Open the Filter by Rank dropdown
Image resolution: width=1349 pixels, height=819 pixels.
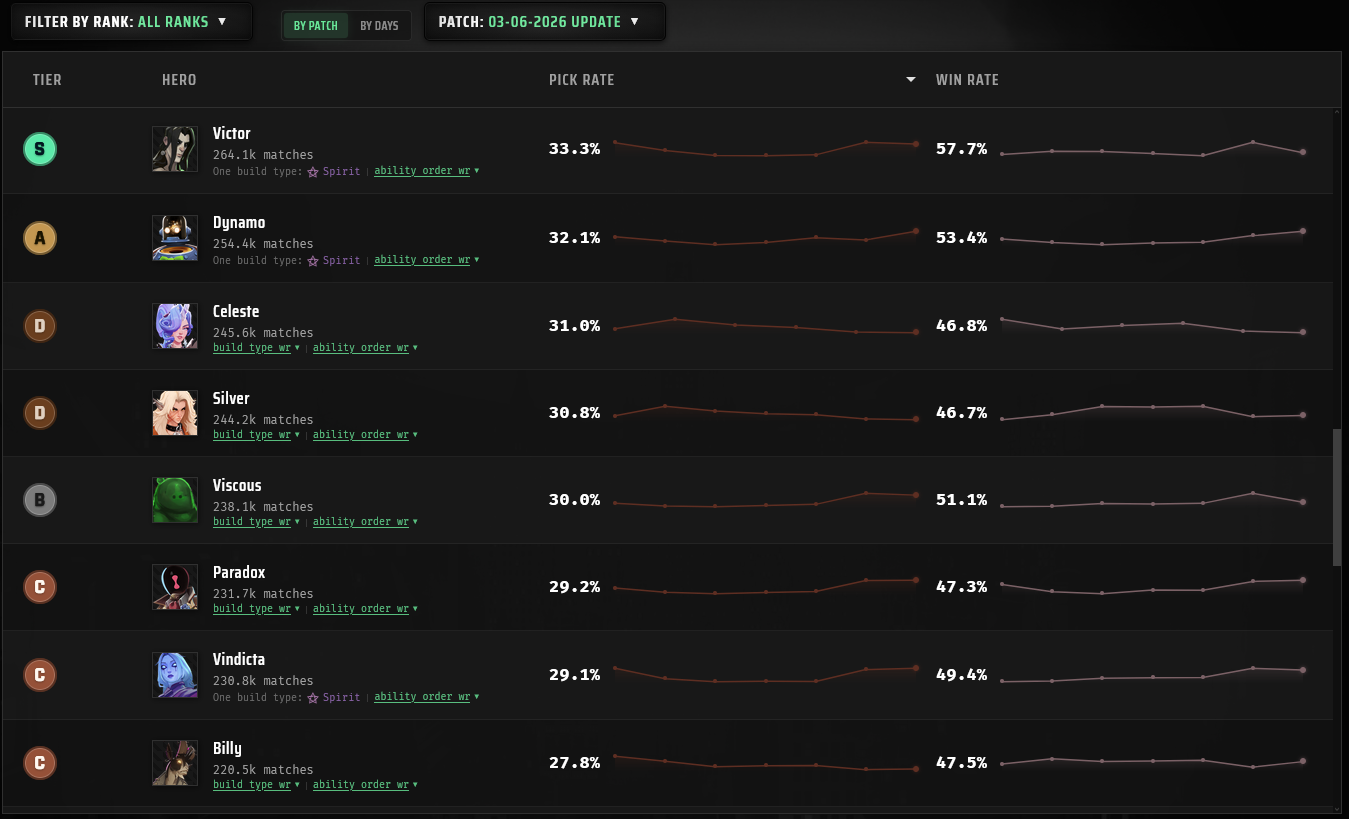(131, 21)
